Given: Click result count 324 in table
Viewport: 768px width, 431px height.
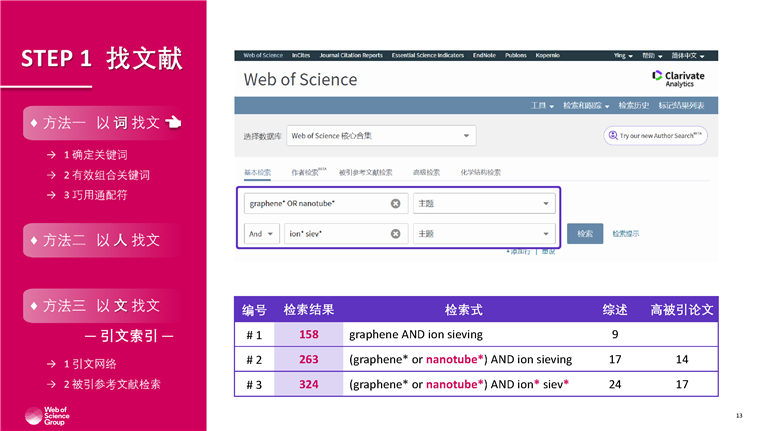Looking at the screenshot, I should [309, 384].
